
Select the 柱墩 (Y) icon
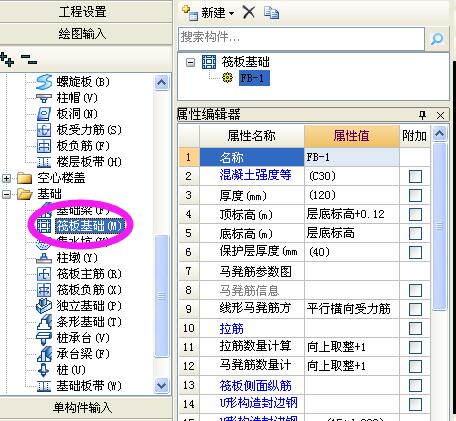[x=44, y=258]
